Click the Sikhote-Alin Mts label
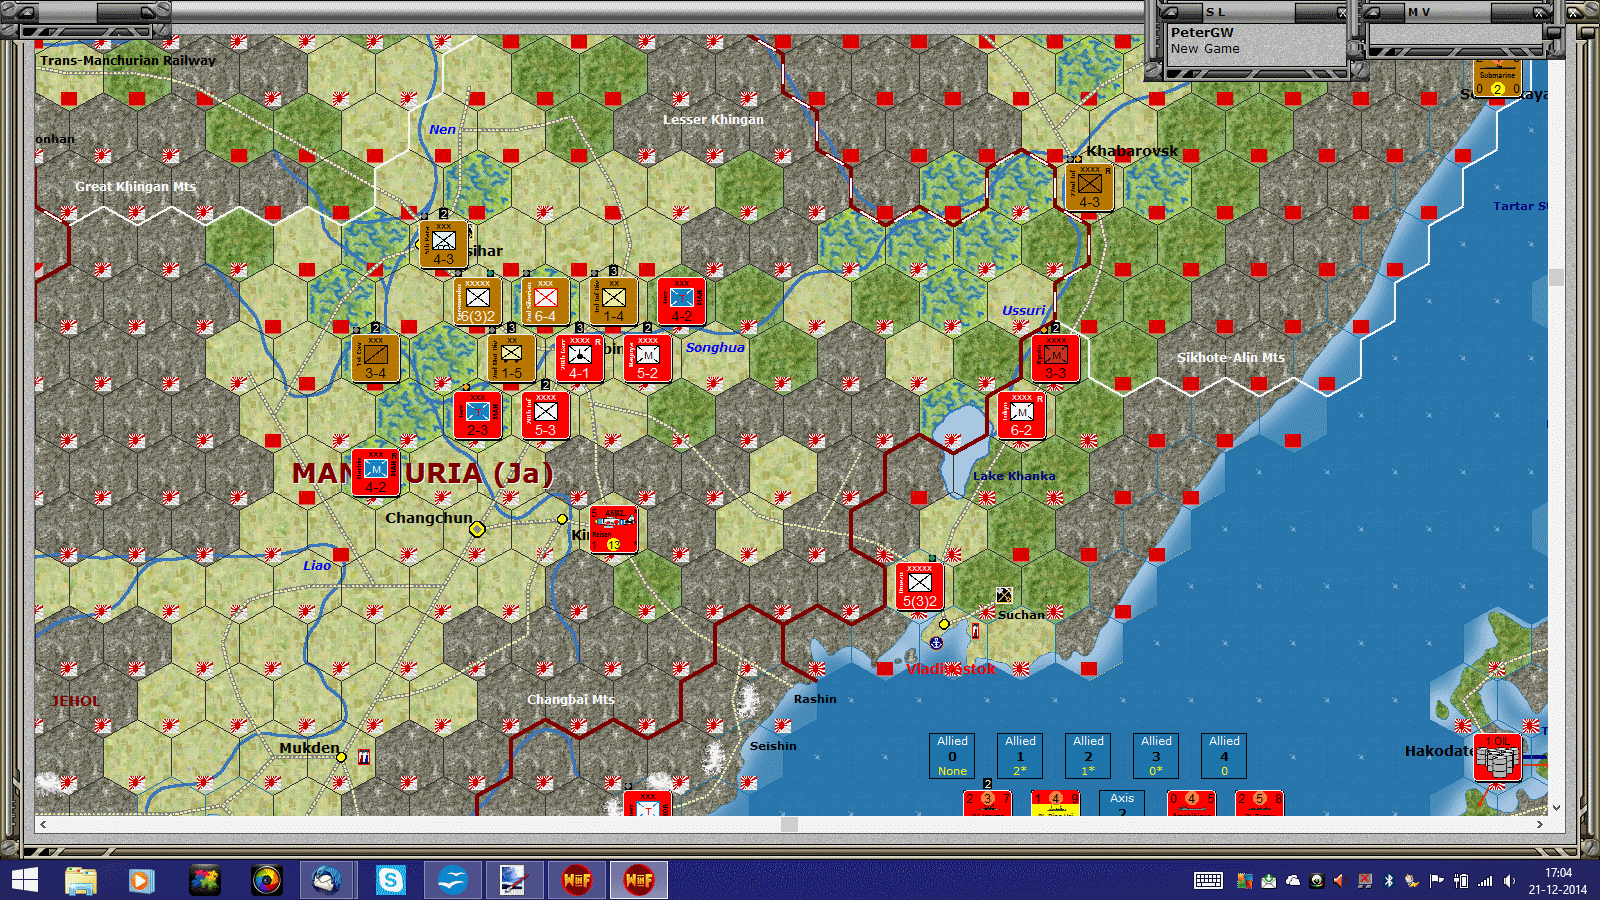The width and height of the screenshot is (1600, 900). tap(1231, 357)
